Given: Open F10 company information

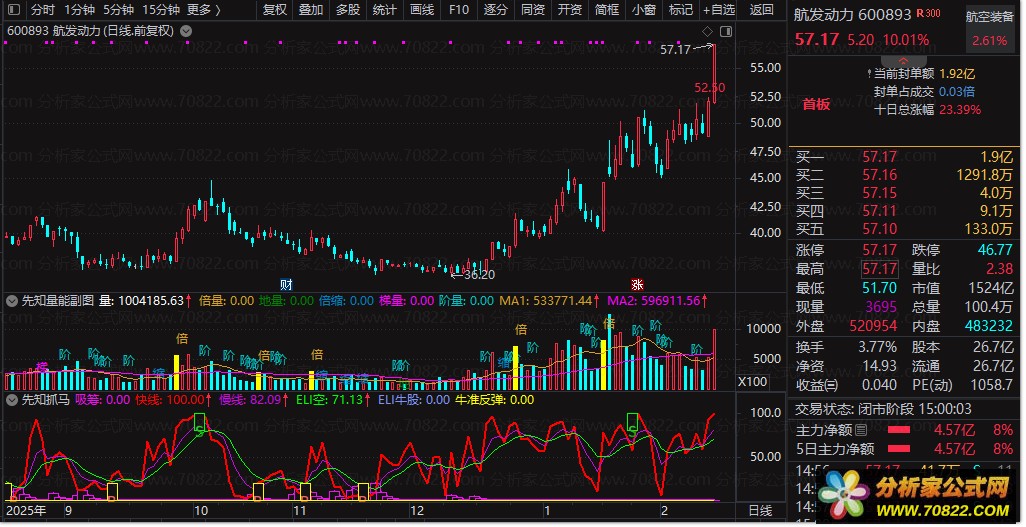Looking at the screenshot, I should (x=459, y=10).
